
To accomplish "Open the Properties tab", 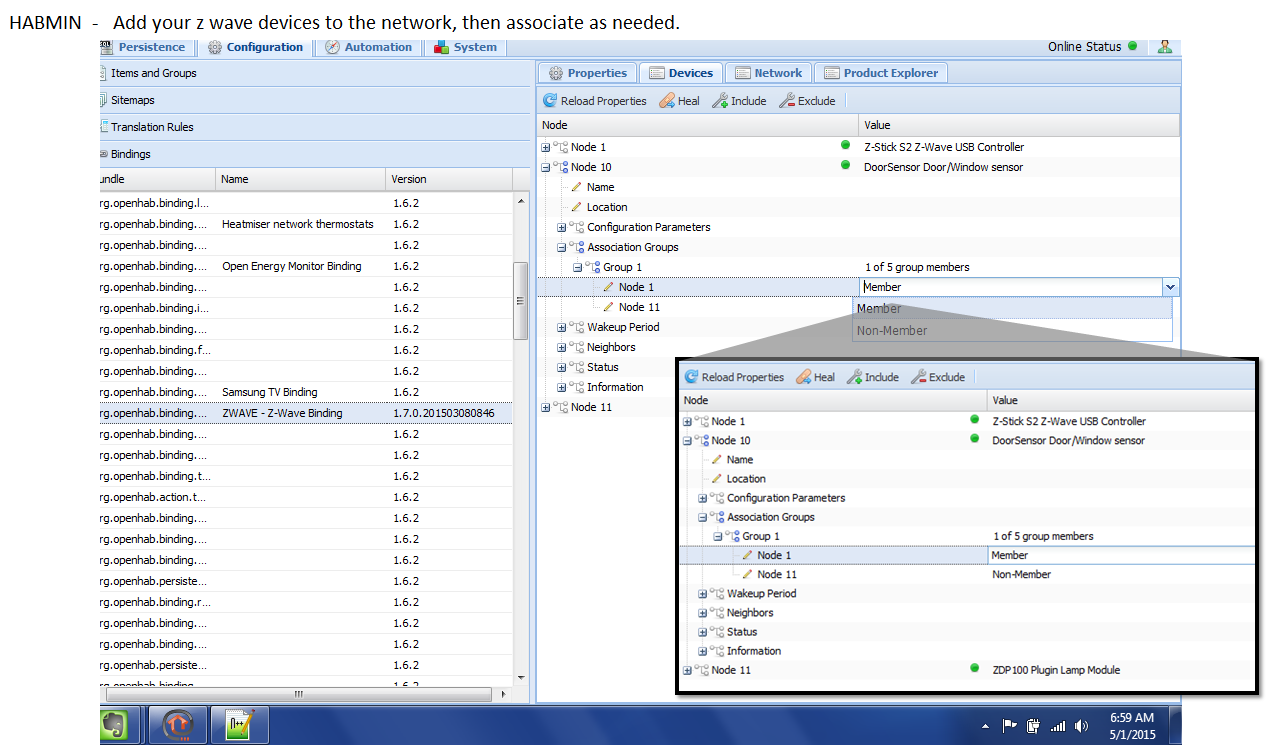I will (588, 73).
